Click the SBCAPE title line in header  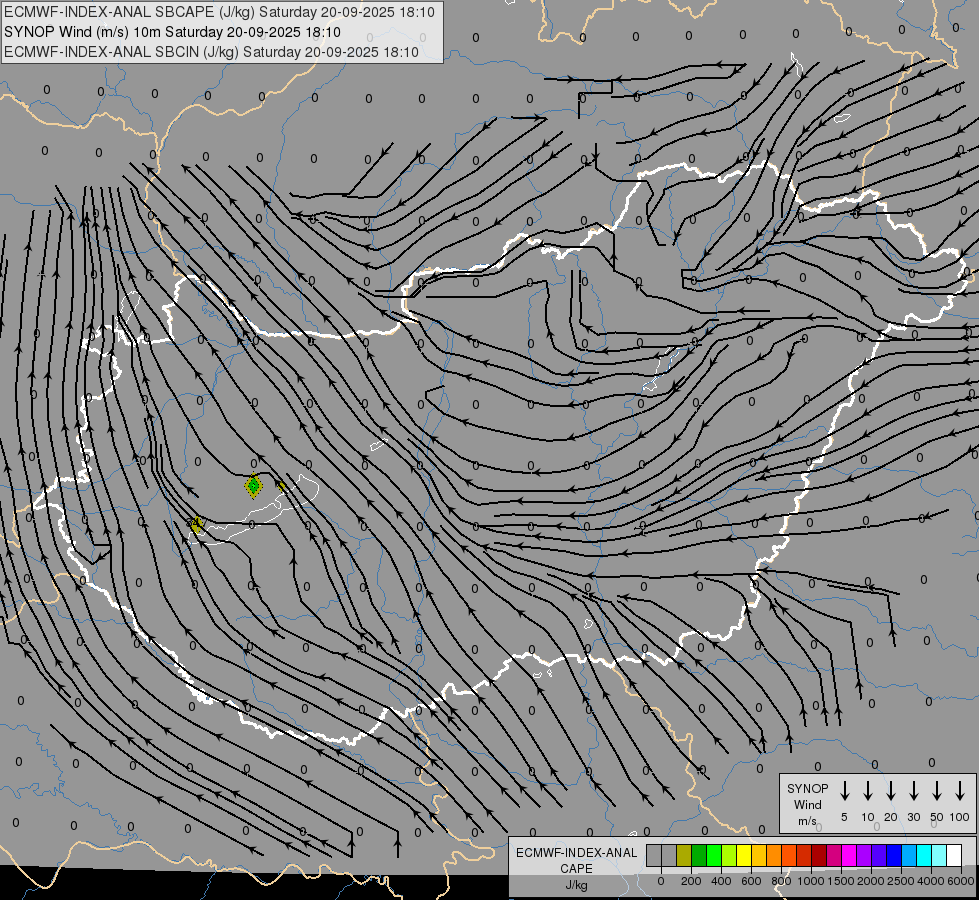219,12
